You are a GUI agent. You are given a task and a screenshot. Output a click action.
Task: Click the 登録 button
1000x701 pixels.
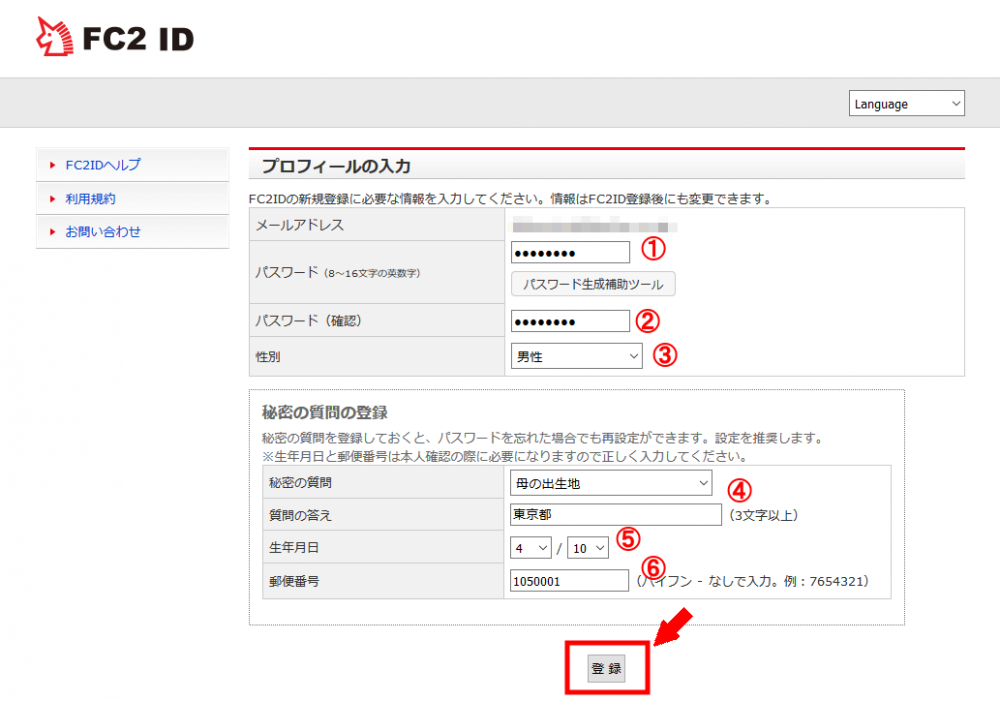[x=607, y=668]
